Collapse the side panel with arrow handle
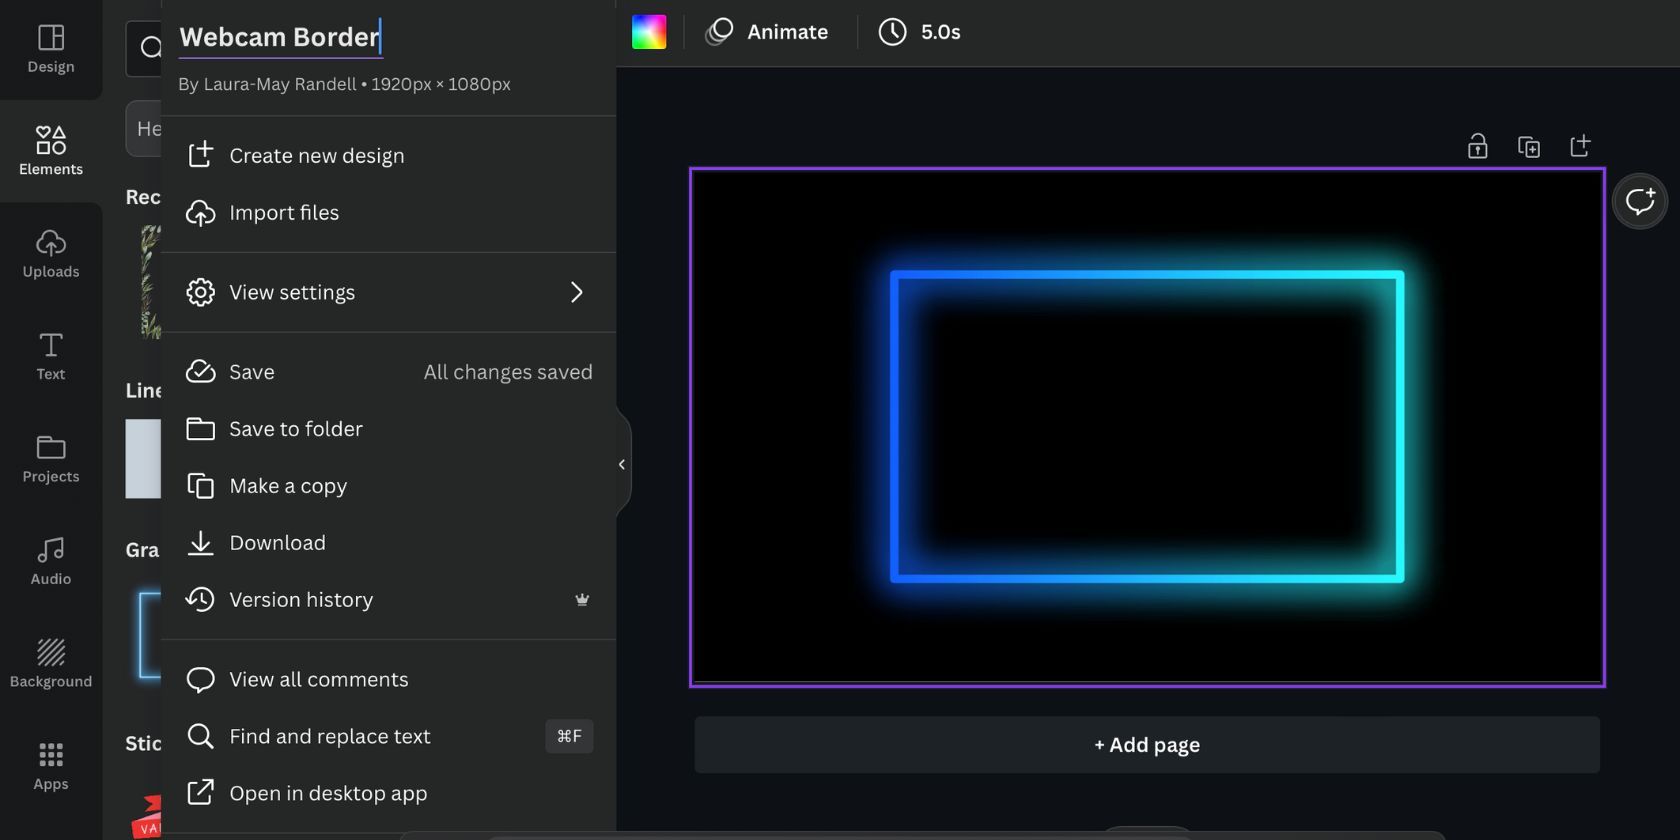Viewport: 1680px width, 840px height. point(622,464)
